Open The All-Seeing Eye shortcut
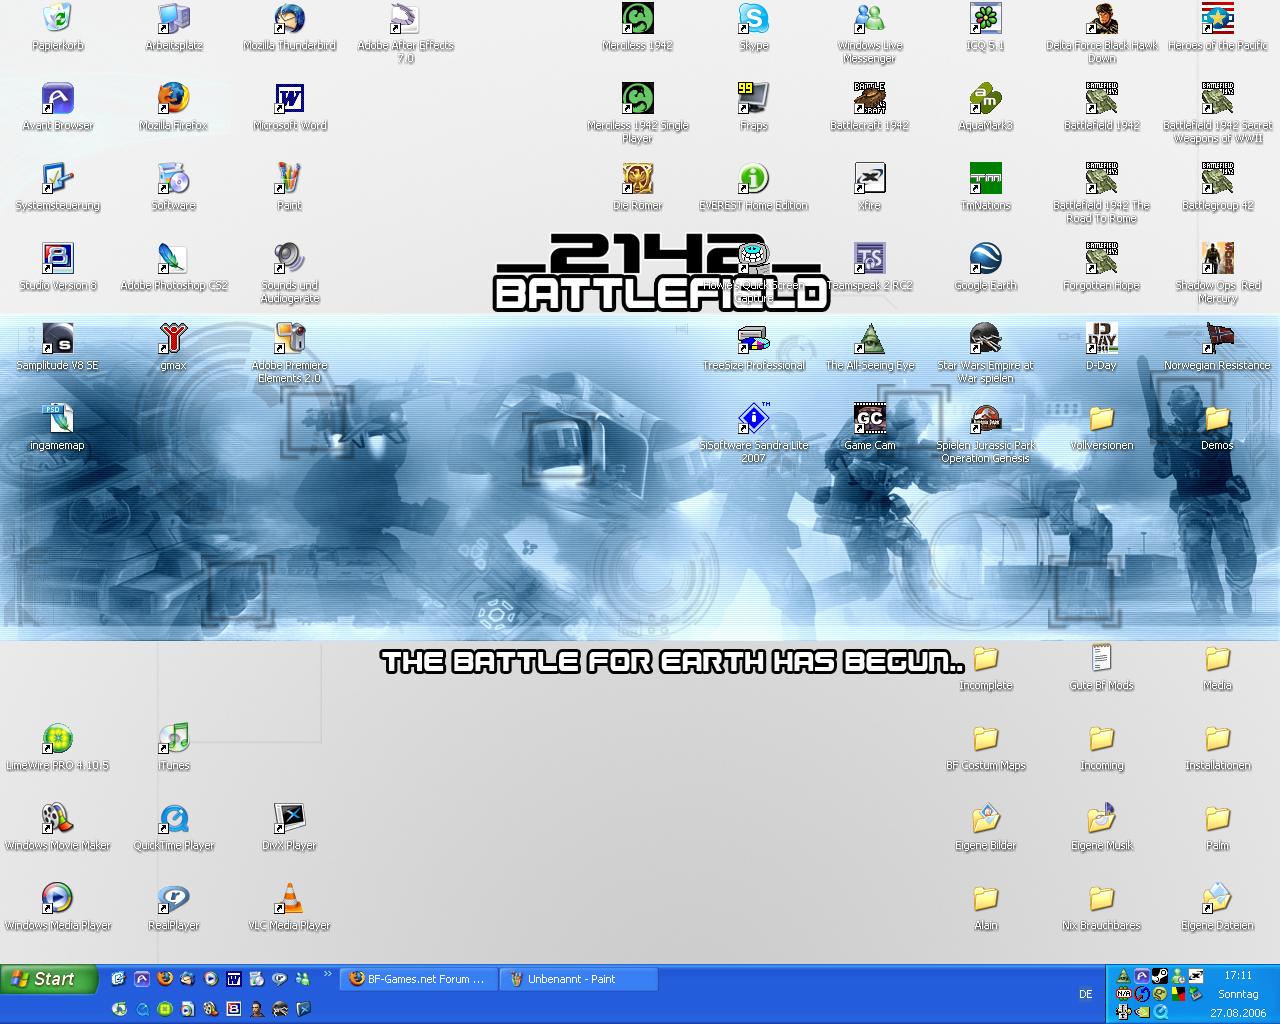 (870, 338)
